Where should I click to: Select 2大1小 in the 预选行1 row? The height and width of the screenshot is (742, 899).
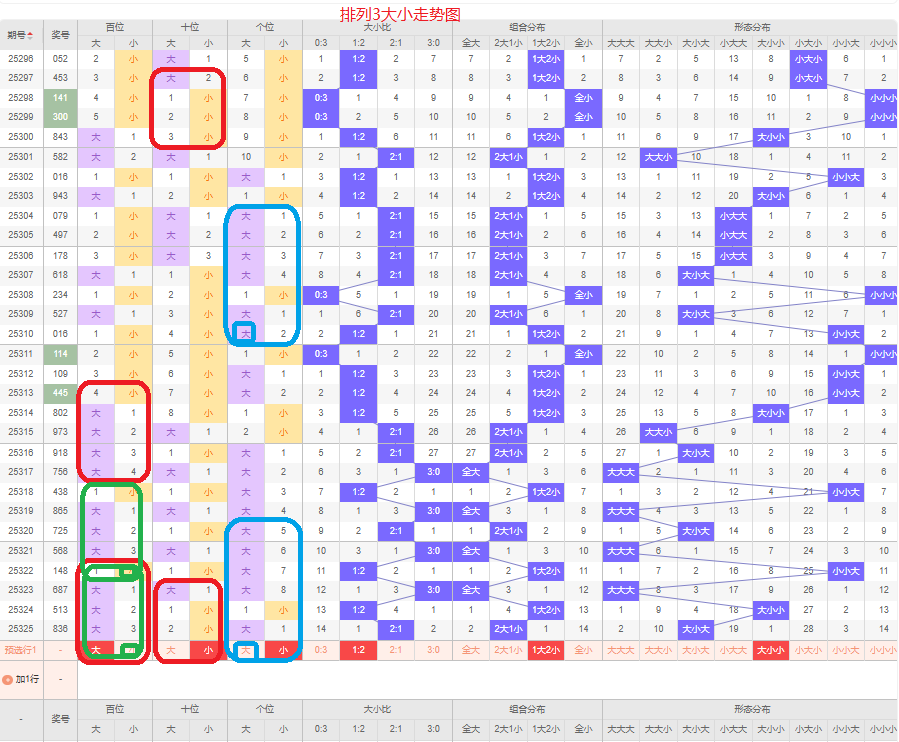(x=508, y=650)
